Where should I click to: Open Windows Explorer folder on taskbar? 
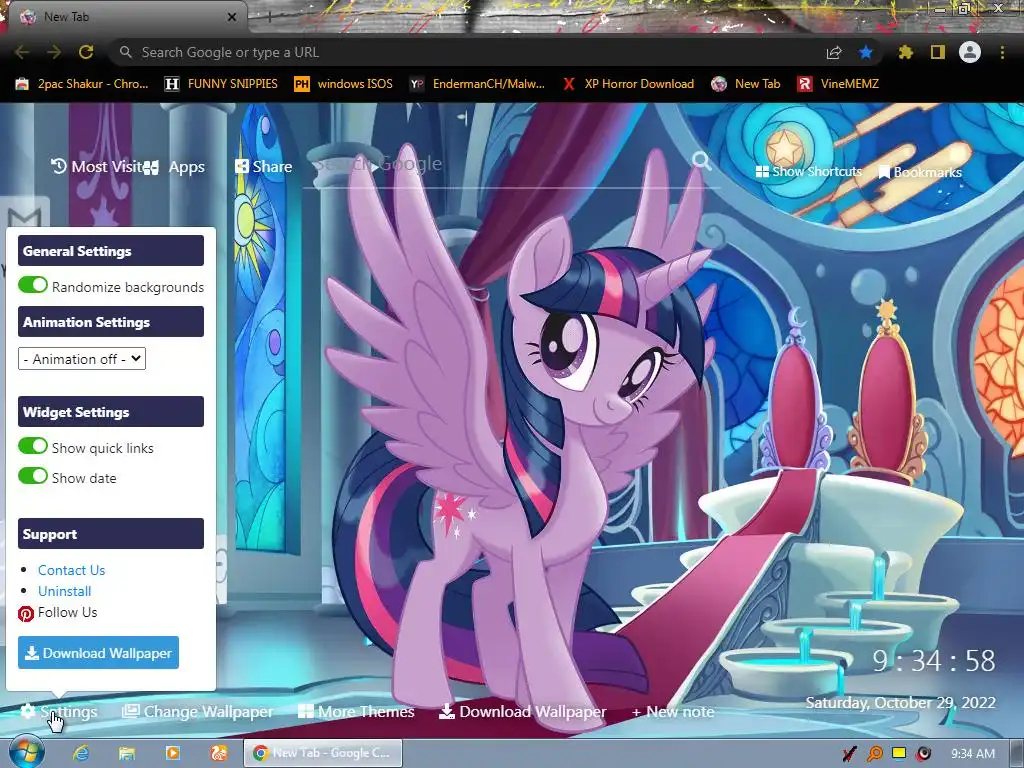[127, 753]
